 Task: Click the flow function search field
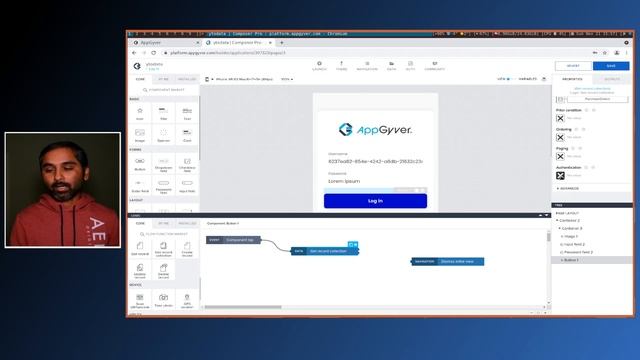[165, 234]
